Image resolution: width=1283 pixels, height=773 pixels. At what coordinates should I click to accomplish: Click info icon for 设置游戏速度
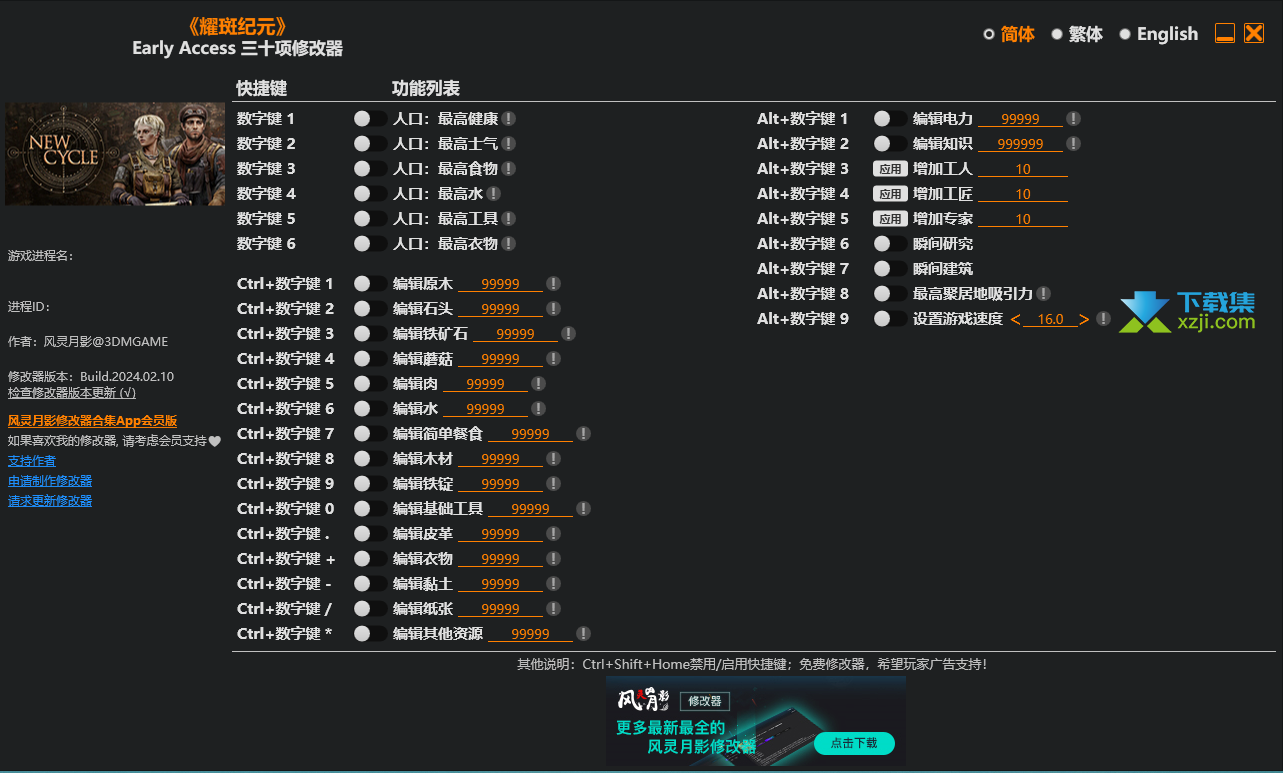[x=1103, y=318]
